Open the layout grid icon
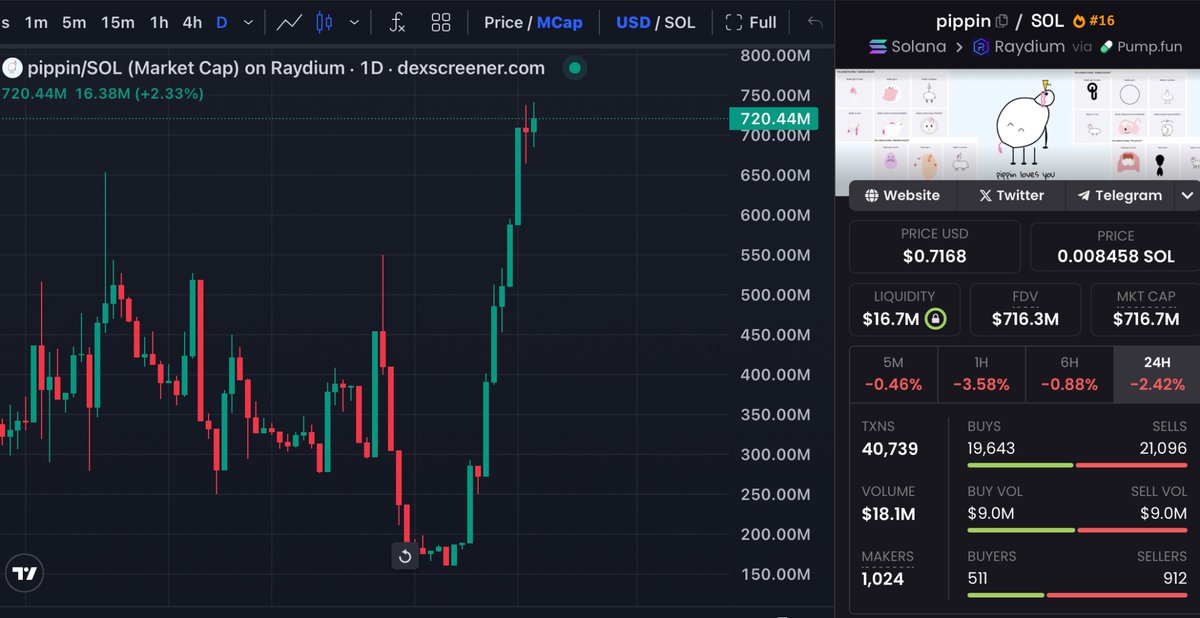Viewport: 1200px width, 618px height. click(442, 21)
